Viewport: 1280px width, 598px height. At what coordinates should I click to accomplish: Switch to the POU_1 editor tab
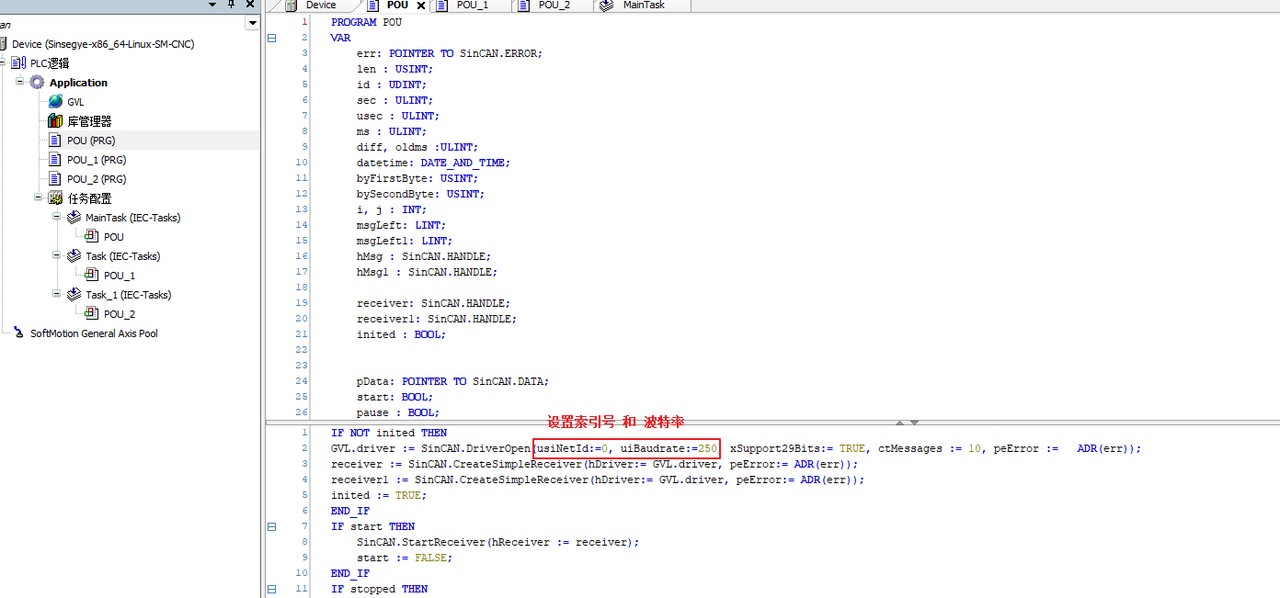471,6
